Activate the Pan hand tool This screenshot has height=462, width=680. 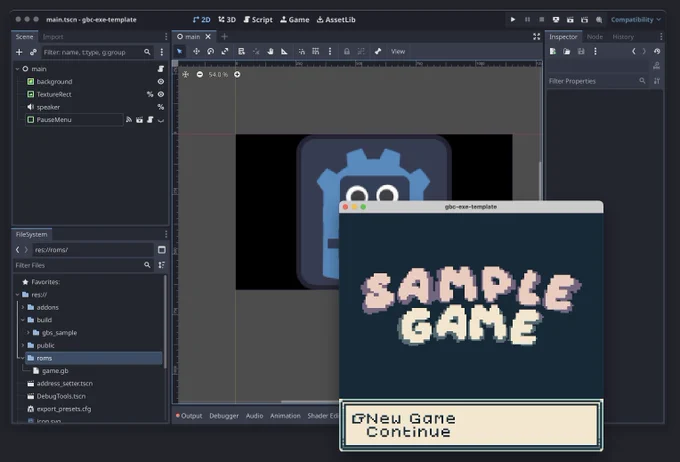coord(270,51)
